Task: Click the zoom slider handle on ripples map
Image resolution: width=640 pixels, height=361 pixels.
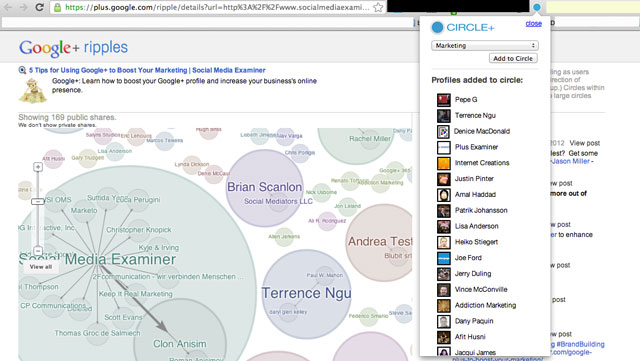Action: click(38, 201)
